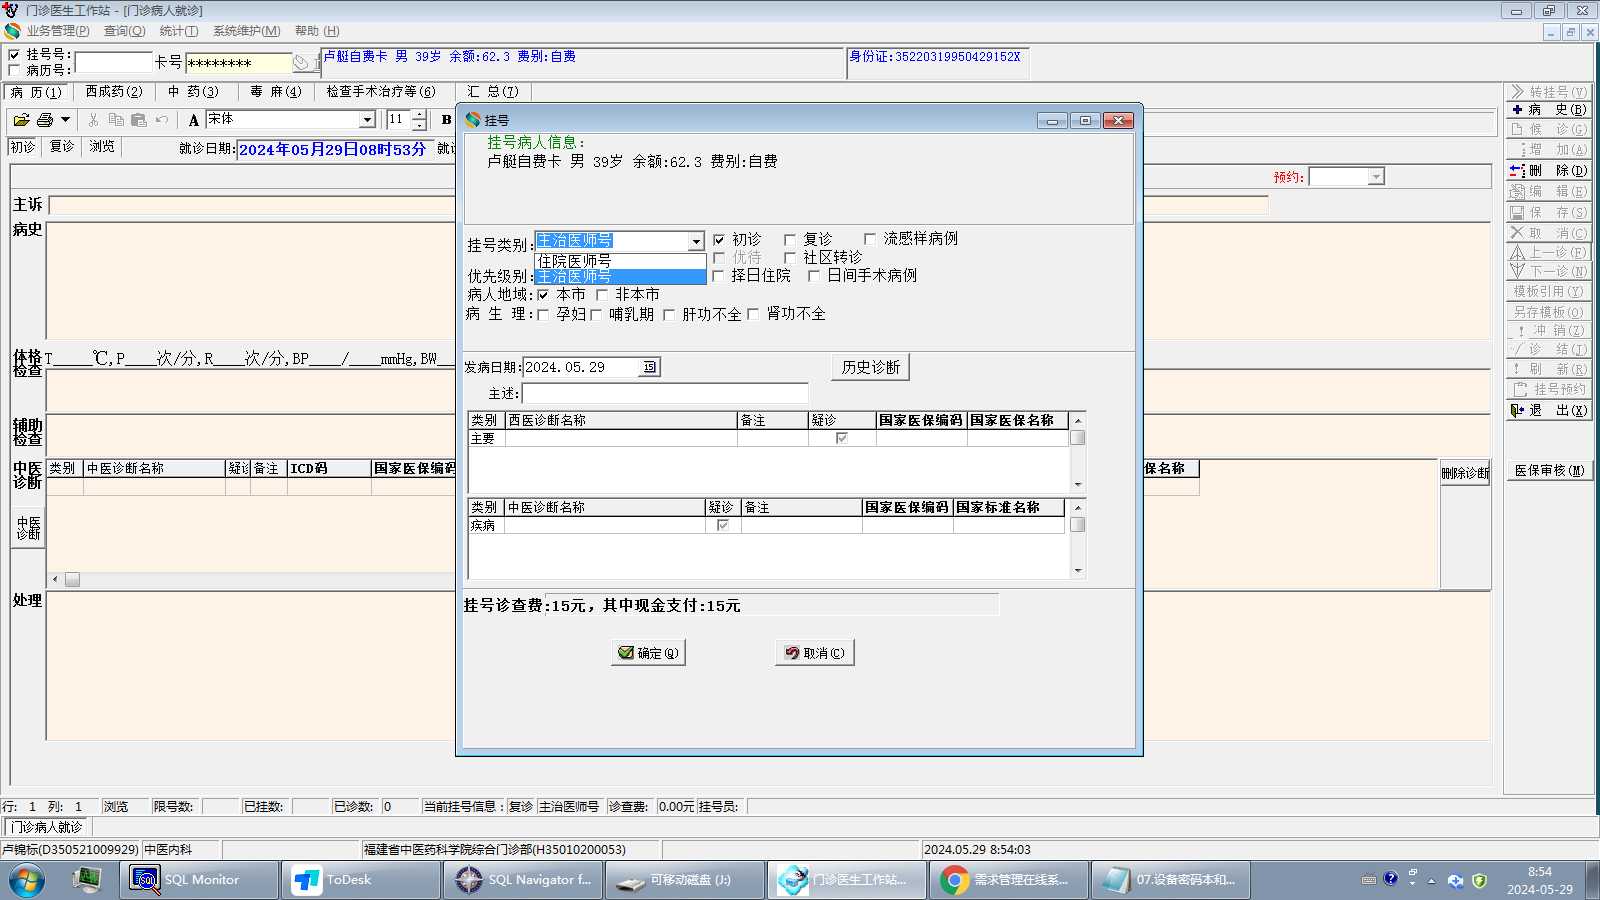Image resolution: width=1600 pixels, height=900 pixels.
Task: Toggle the 初诊 checkbox in 挂号 dialog
Action: (x=719, y=240)
